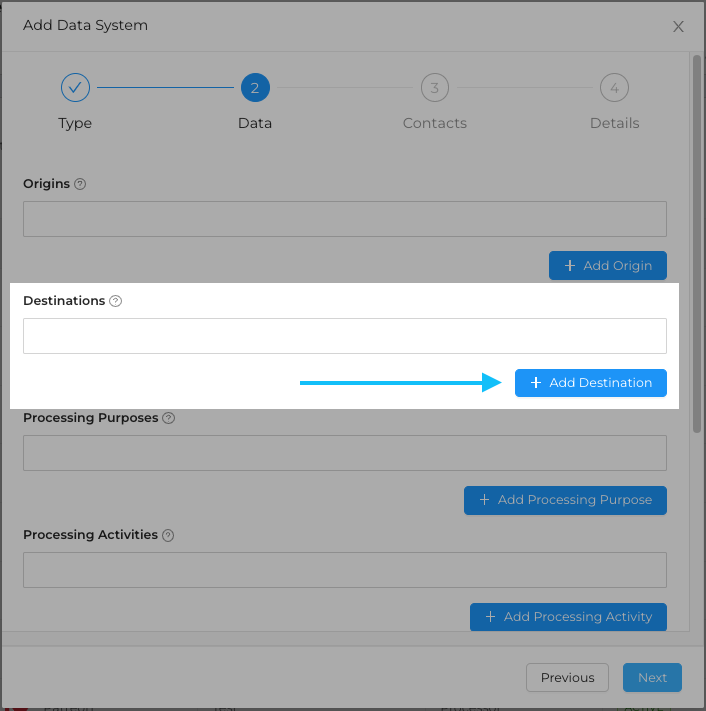Viewport: 706px width, 711px height.
Task: Focus the Processing Activities input field
Action: tap(345, 570)
